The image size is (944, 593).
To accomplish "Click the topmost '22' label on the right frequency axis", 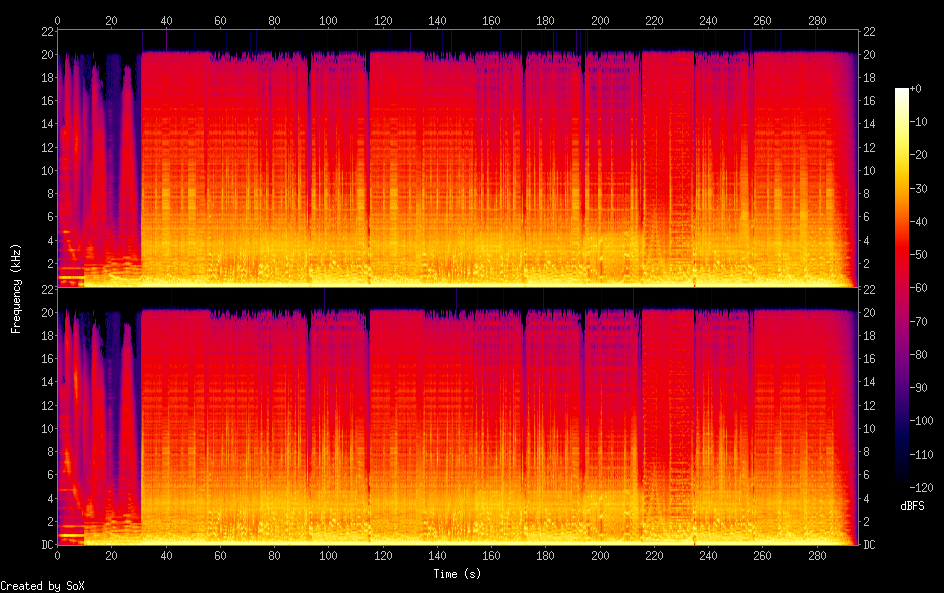I will [x=870, y=30].
